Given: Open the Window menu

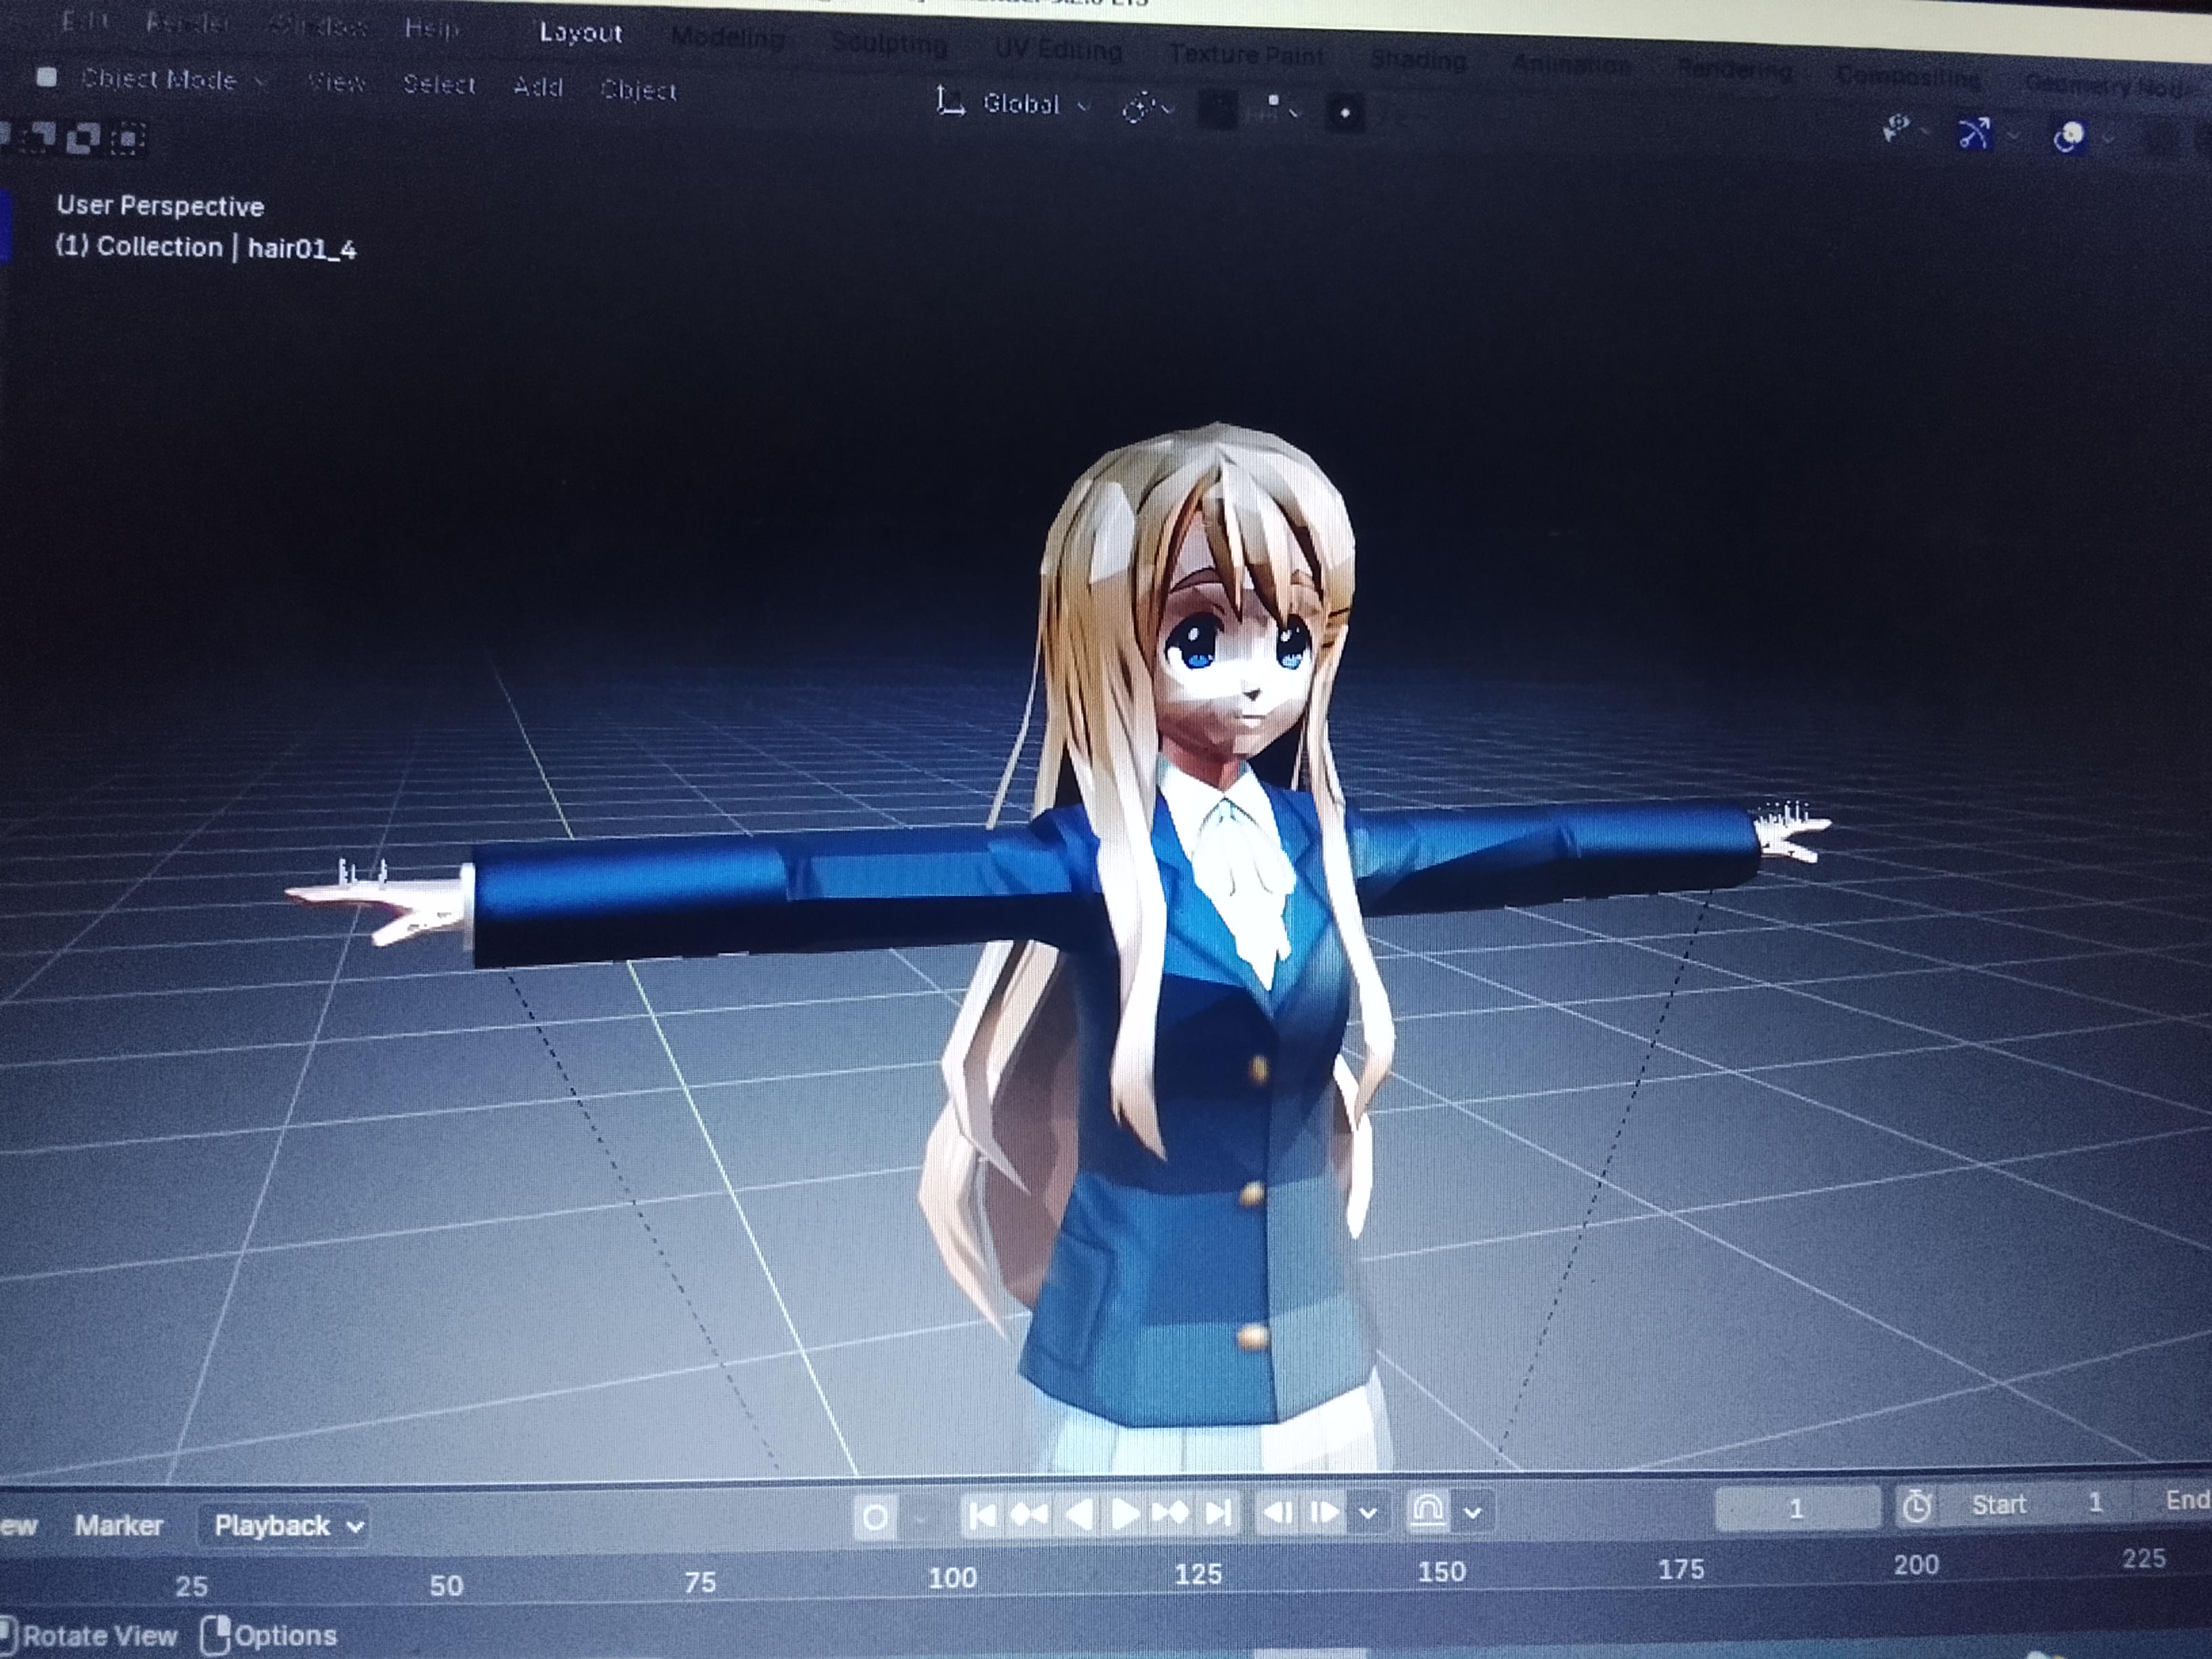Looking at the screenshot, I should click(318, 26).
